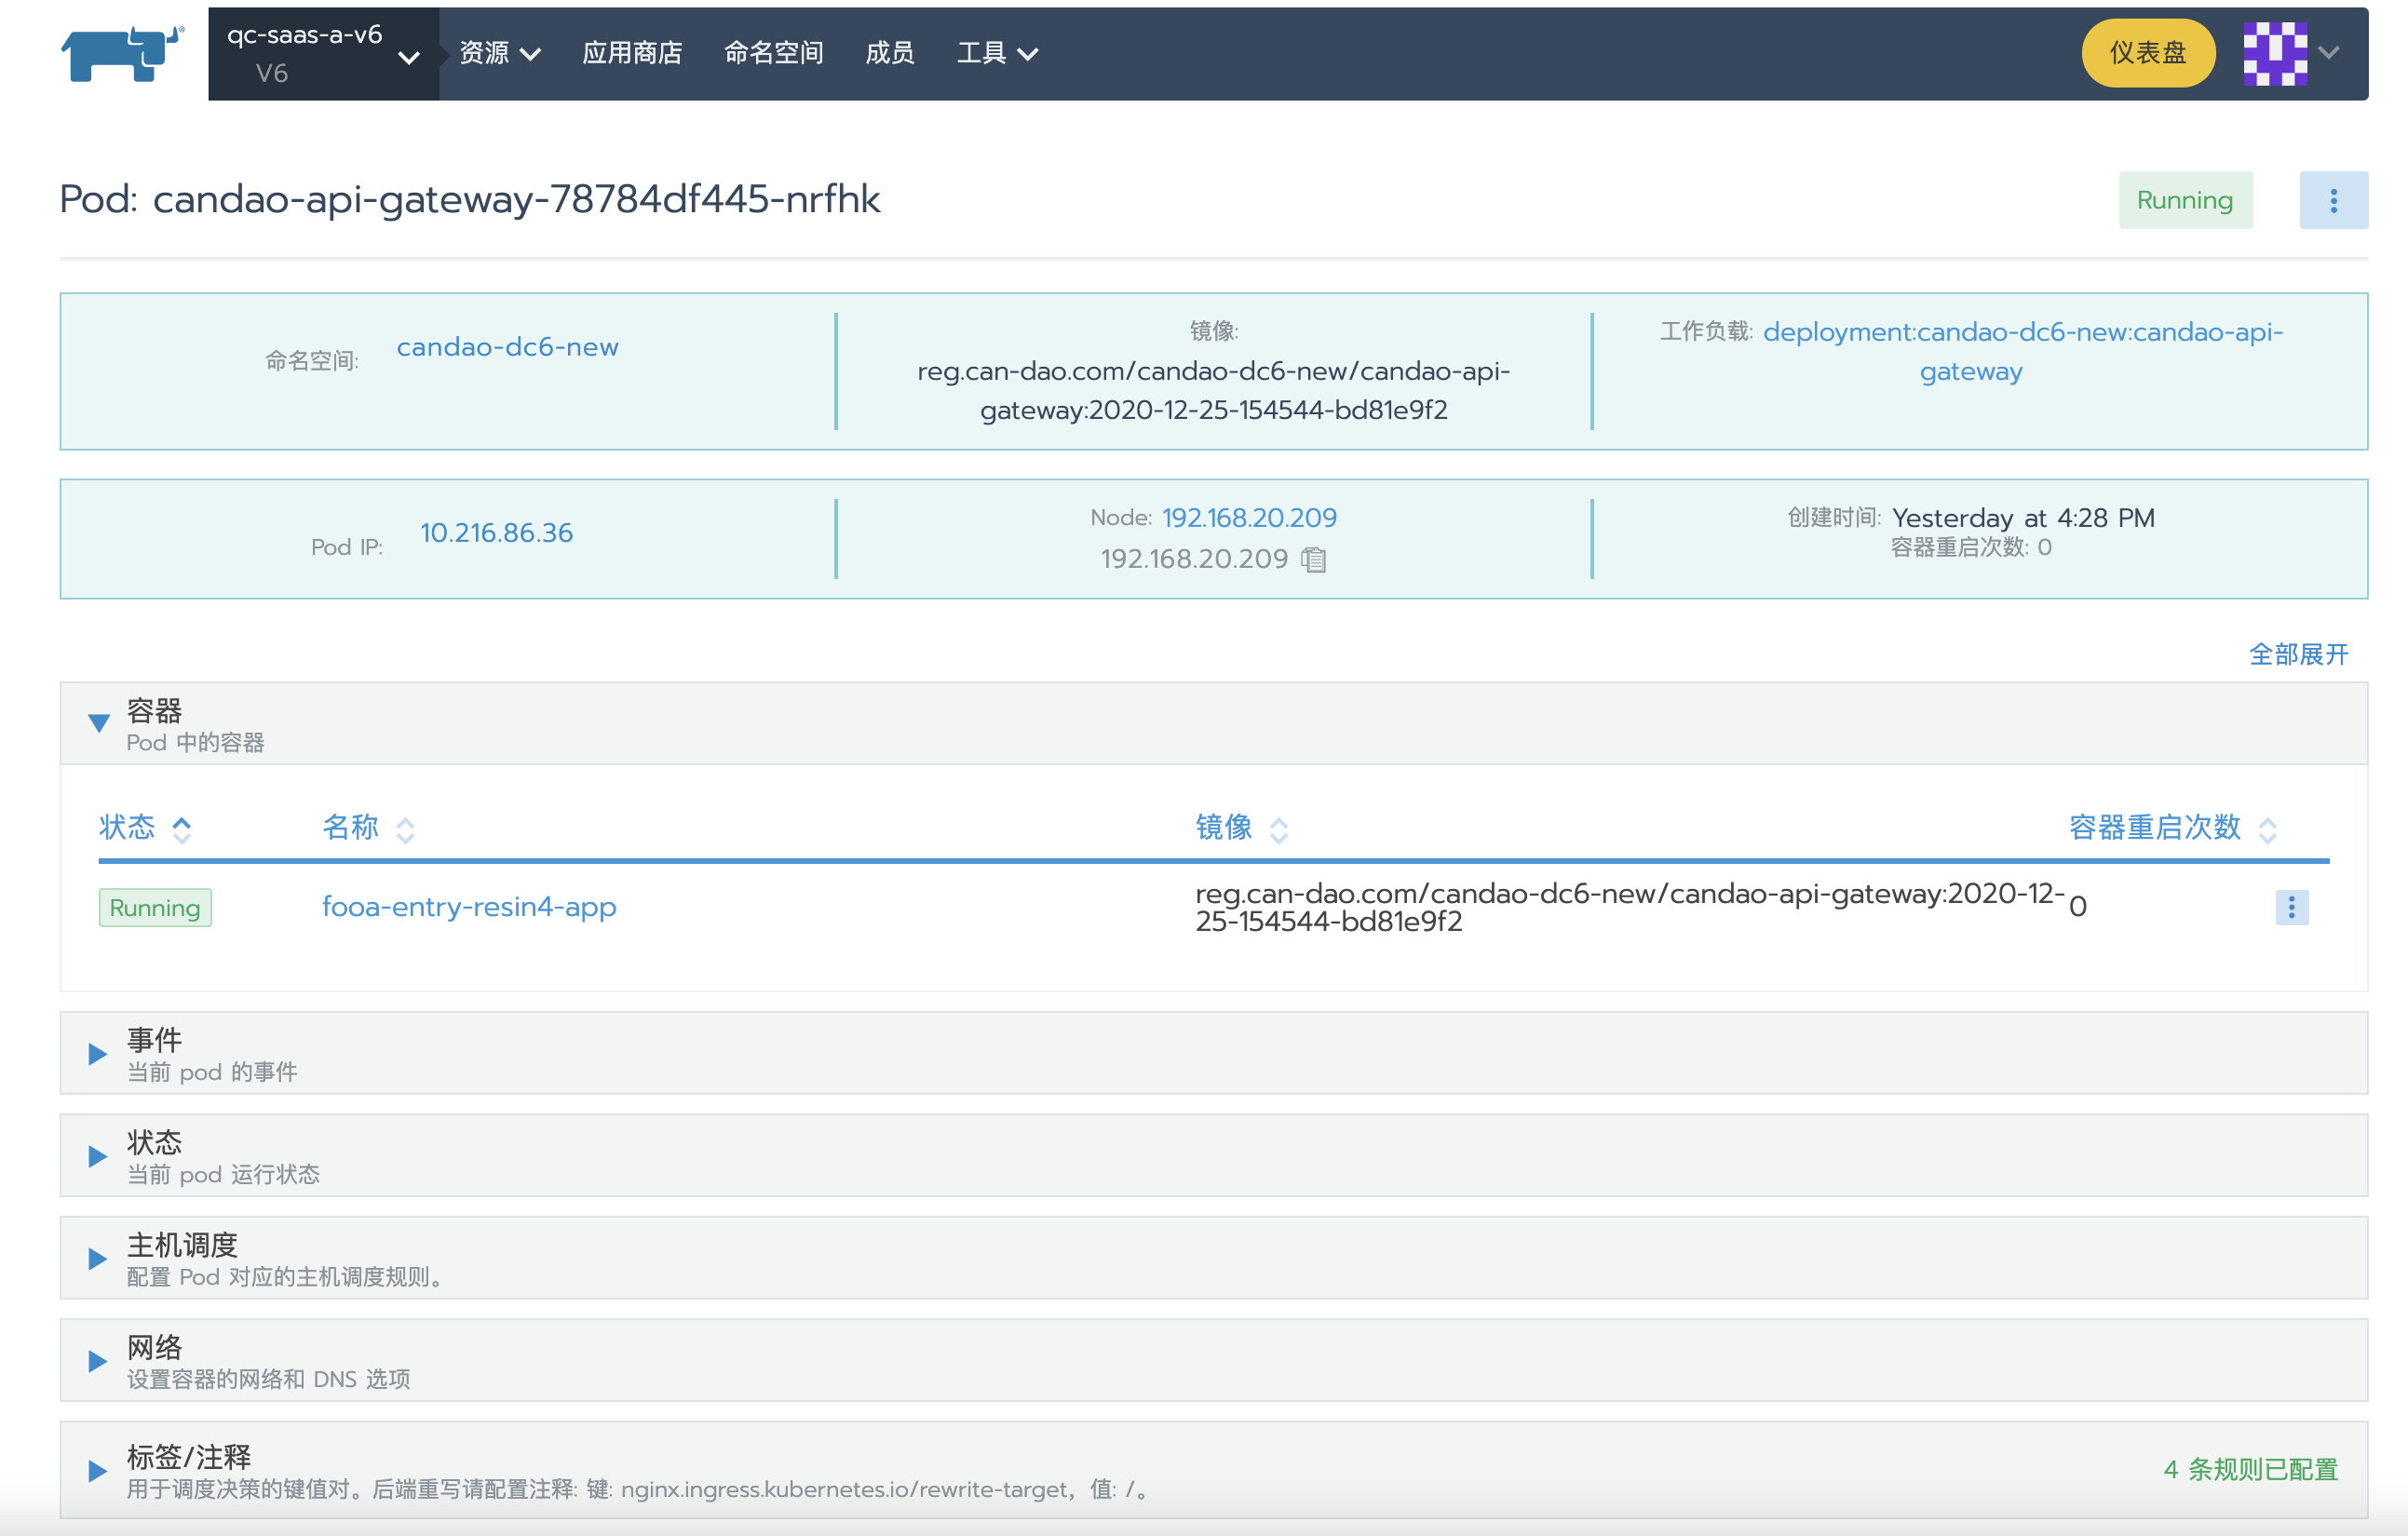This screenshot has width=2408, height=1536.
Task: Open fooa-entry-resin4-app container row actions menu
Action: [2290, 907]
